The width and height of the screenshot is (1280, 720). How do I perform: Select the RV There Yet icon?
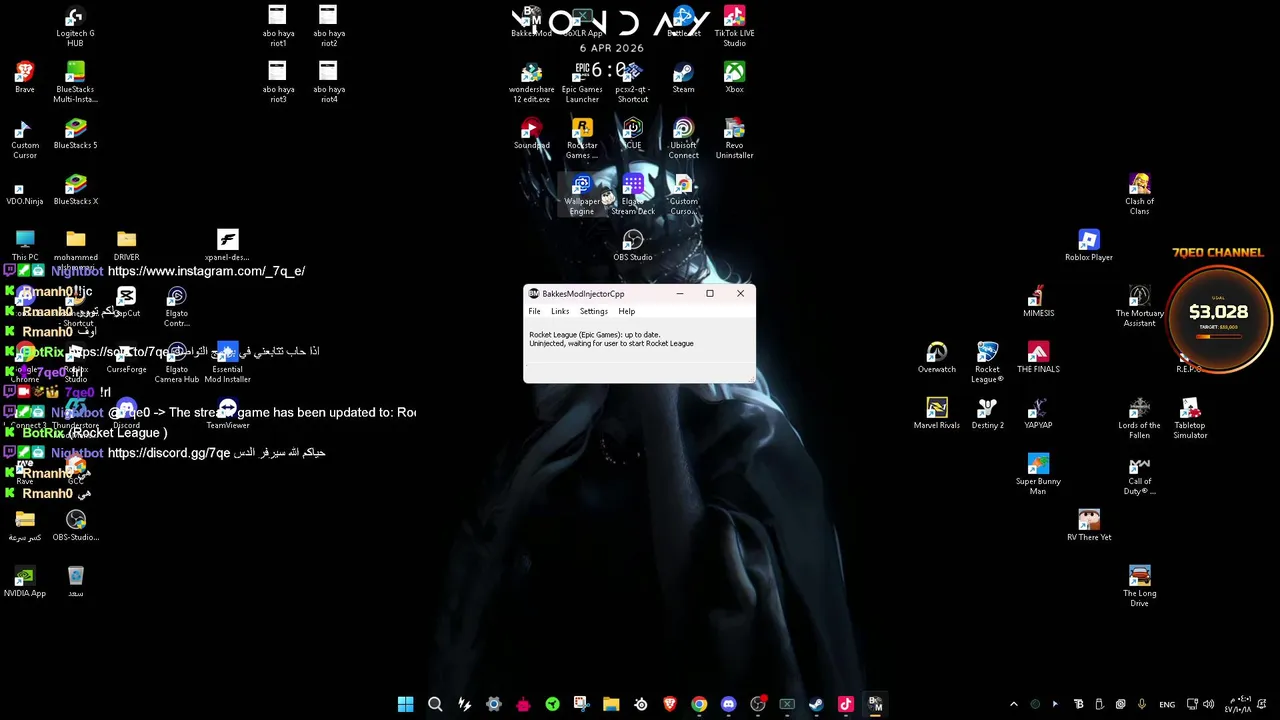point(1089,526)
